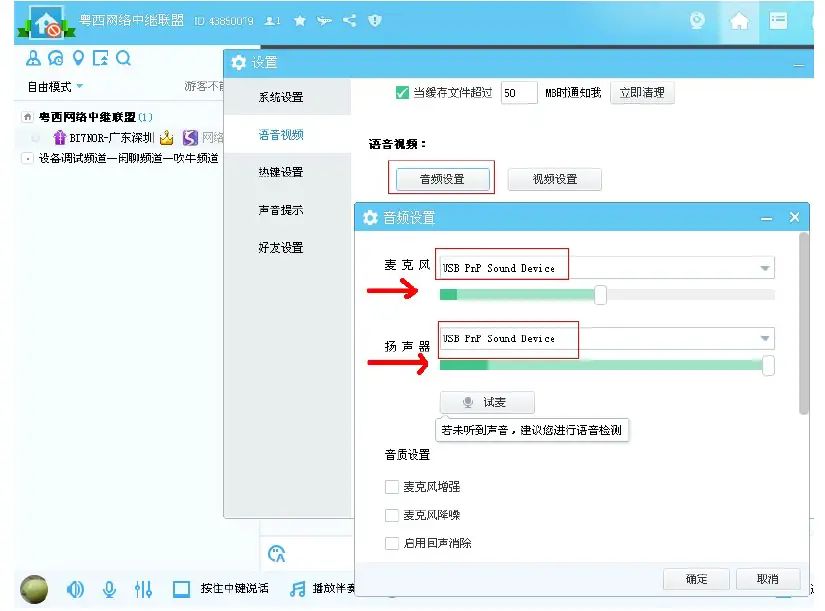825x611 pixels.
Task: Click the shield security icon in title bar
Action: point(375,21)
